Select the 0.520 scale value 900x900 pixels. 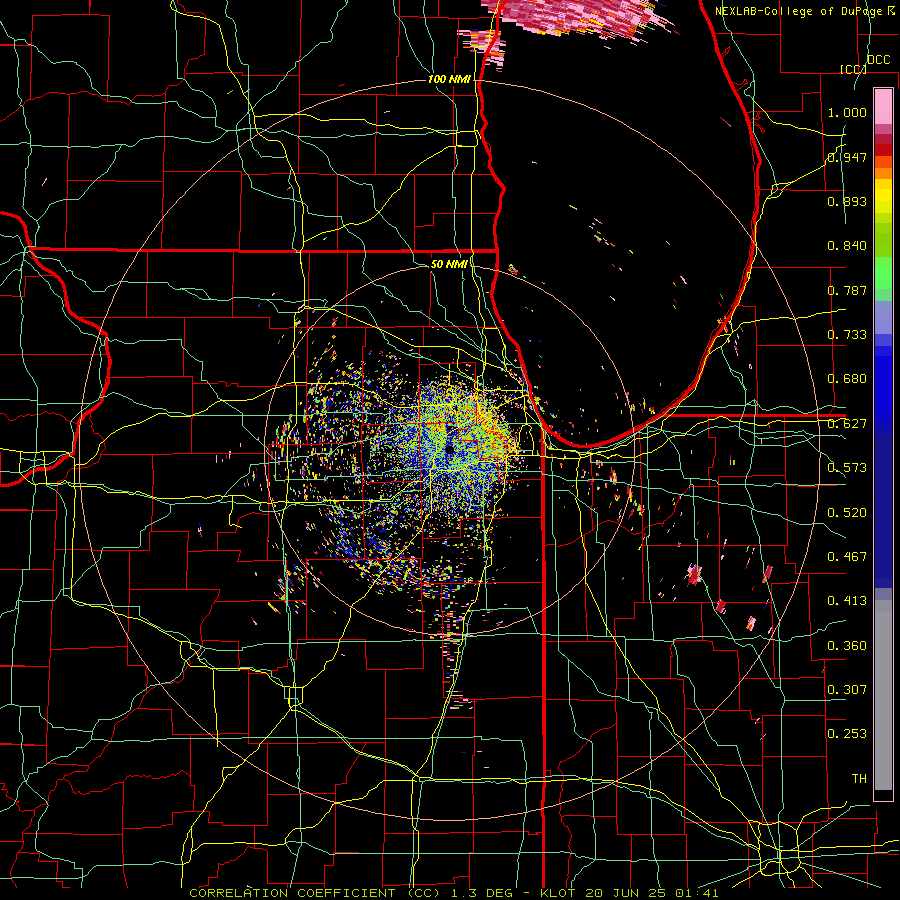847,513
